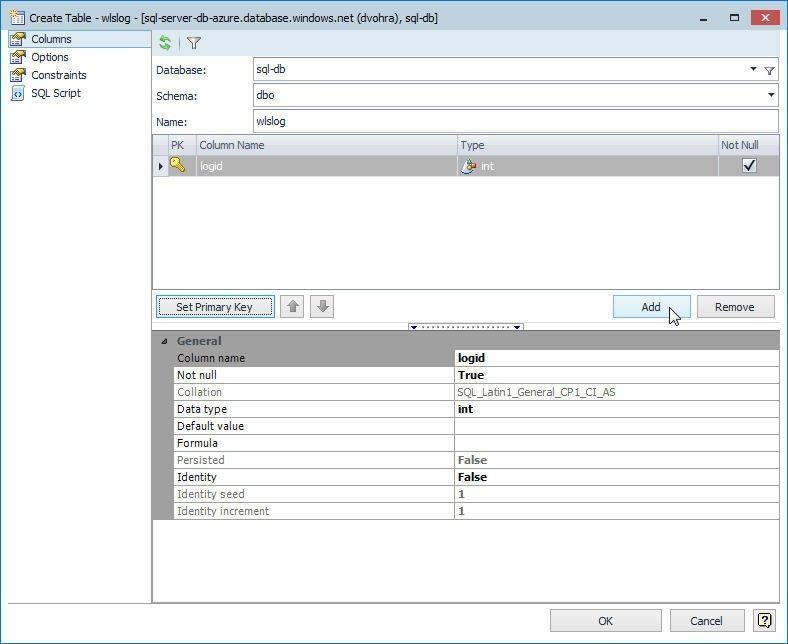Click the Type column header
Image resolution: width=788 pixels, height=644 pixels.
click(x=587, y=145)
